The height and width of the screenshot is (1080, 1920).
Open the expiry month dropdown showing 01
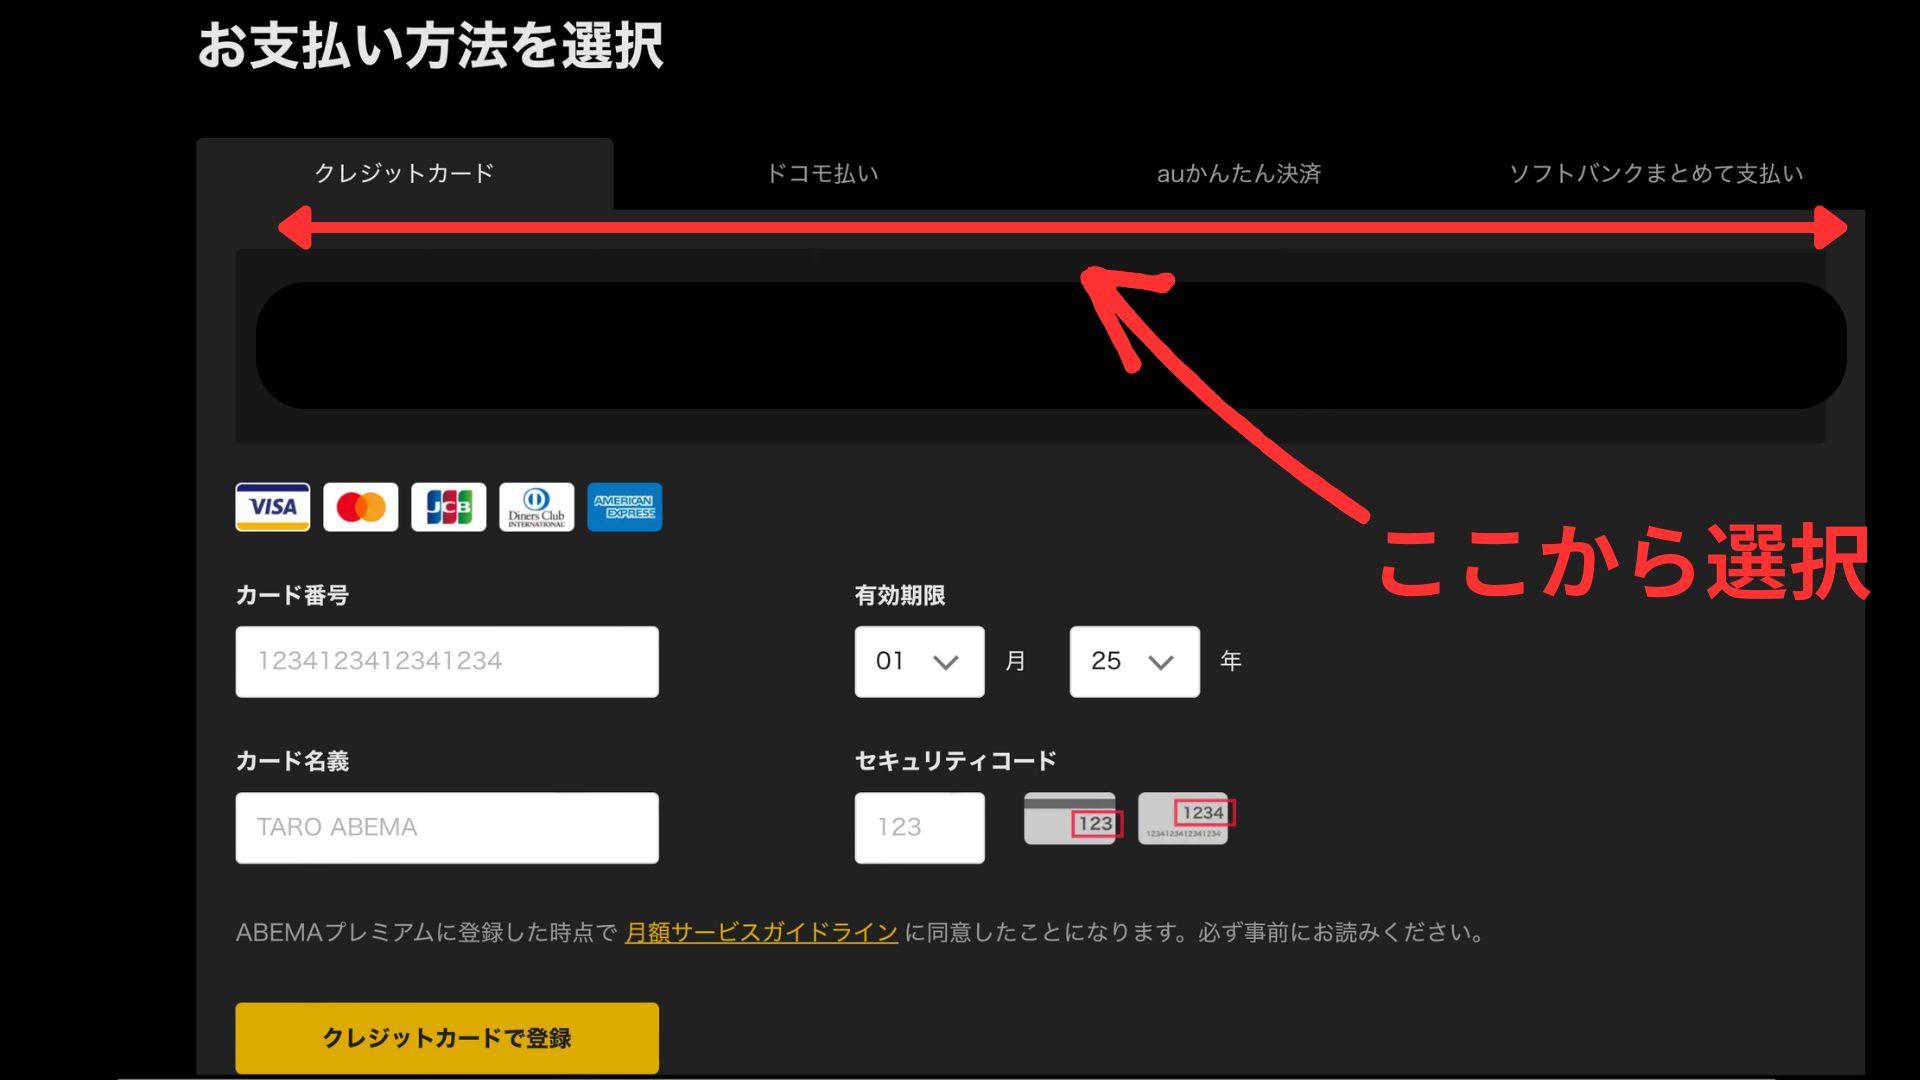tap(920, 661)
